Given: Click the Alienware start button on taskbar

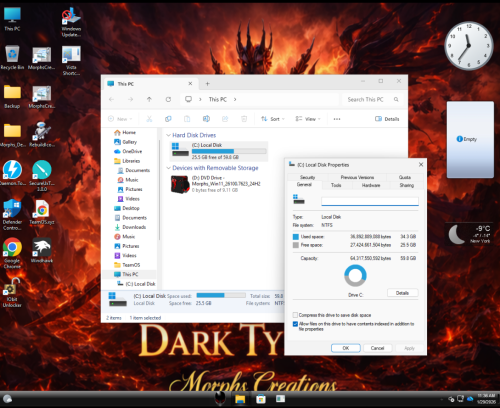Looking at the screenshot, I should [x=219, y=398].
